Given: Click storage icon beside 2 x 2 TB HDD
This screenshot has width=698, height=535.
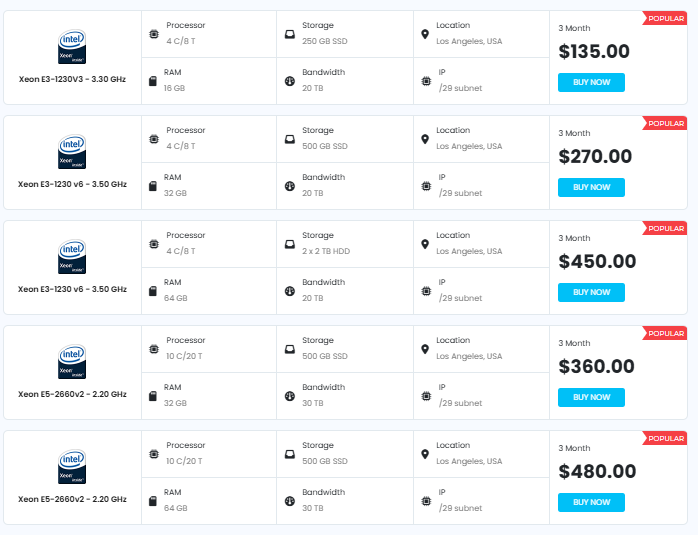Looking at the screenshot, I should pyautogui.click(x=290, y=244).
